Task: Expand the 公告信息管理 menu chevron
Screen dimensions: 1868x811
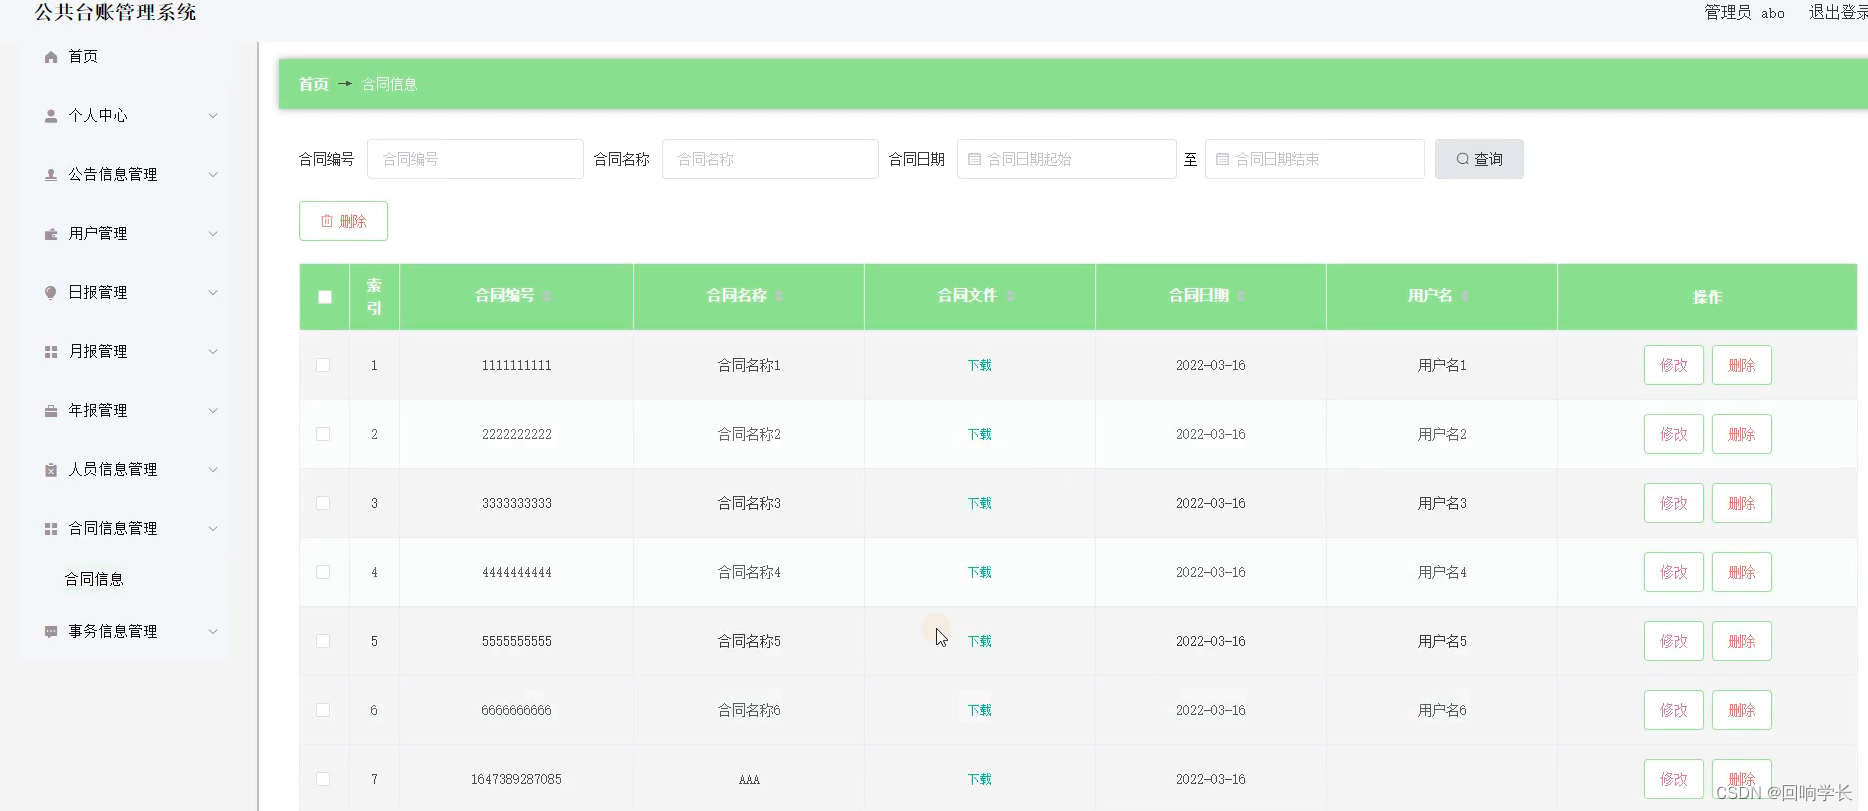Action: tap(213, 175)
